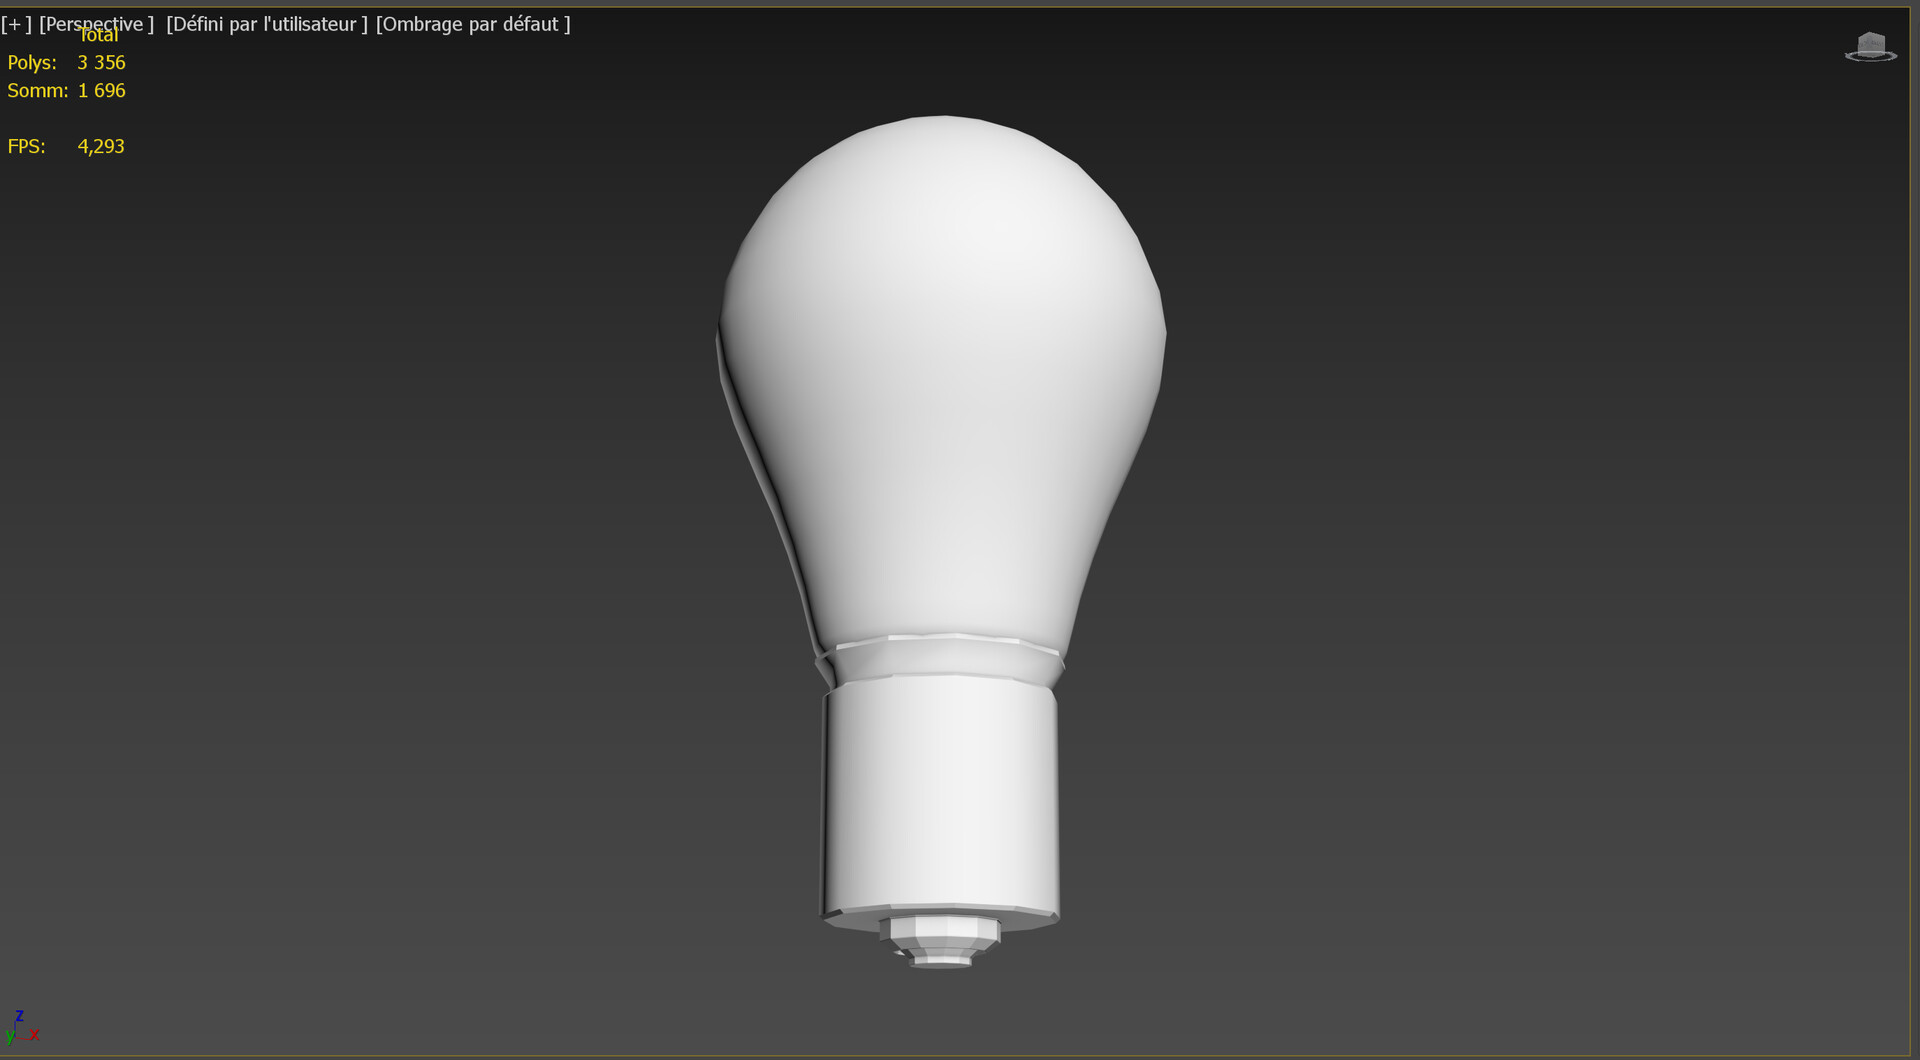Click the Somm vertex count 1 696
Image resolution: width=1920 pixels, height=1060 pixels.
102,90
